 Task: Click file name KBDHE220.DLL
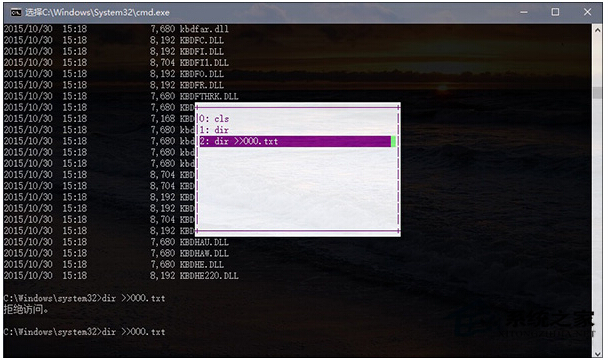(x=209, y=276)
